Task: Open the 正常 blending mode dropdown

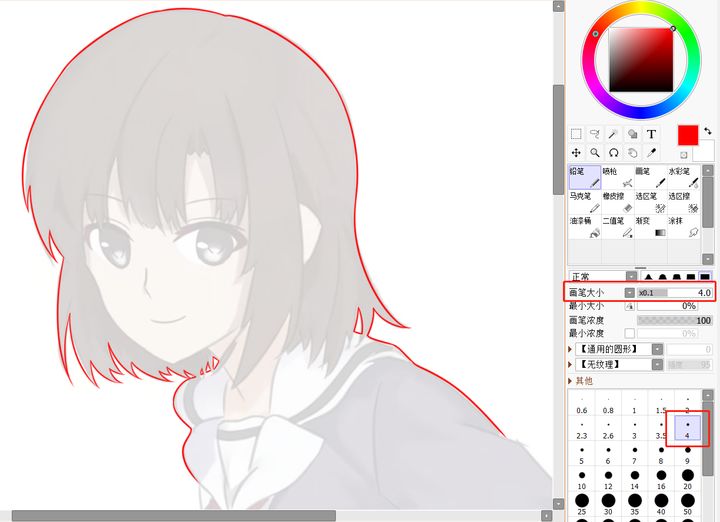Action: click(603, 276)
